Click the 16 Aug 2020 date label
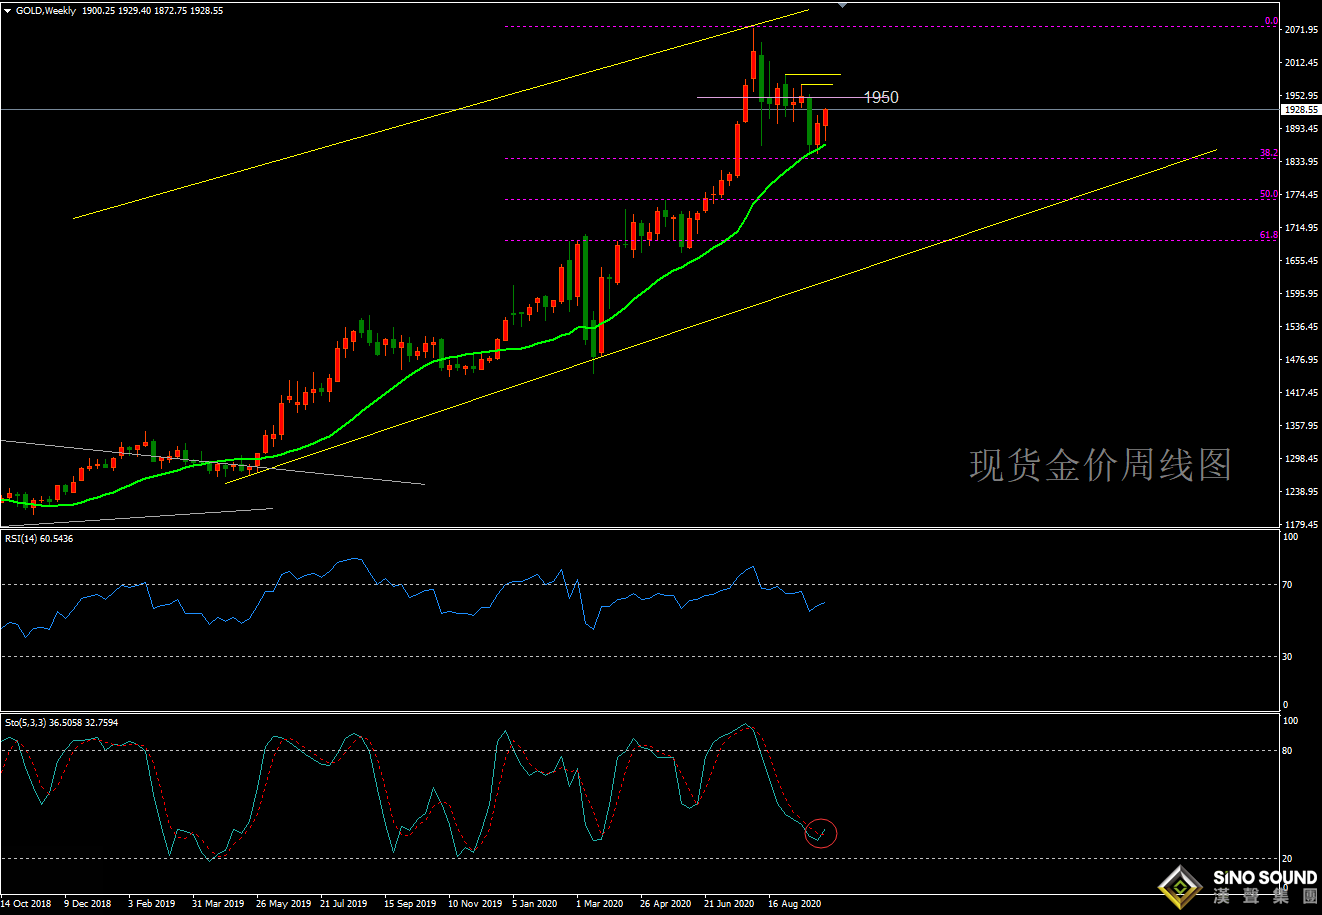Image resolution: width=1322 pixels, height=915 pixels. pos(794,904)
